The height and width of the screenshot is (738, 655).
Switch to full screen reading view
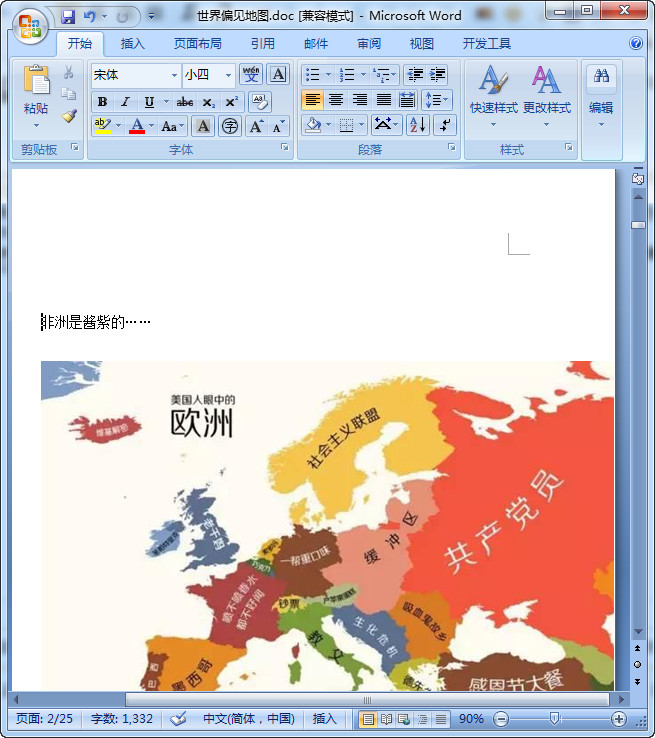coord(386,719)
